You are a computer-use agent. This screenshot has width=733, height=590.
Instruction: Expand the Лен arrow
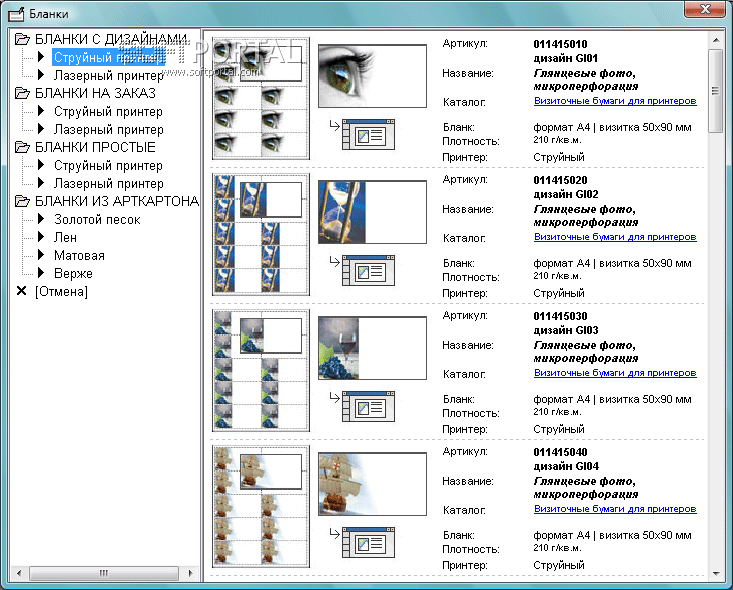41,237
